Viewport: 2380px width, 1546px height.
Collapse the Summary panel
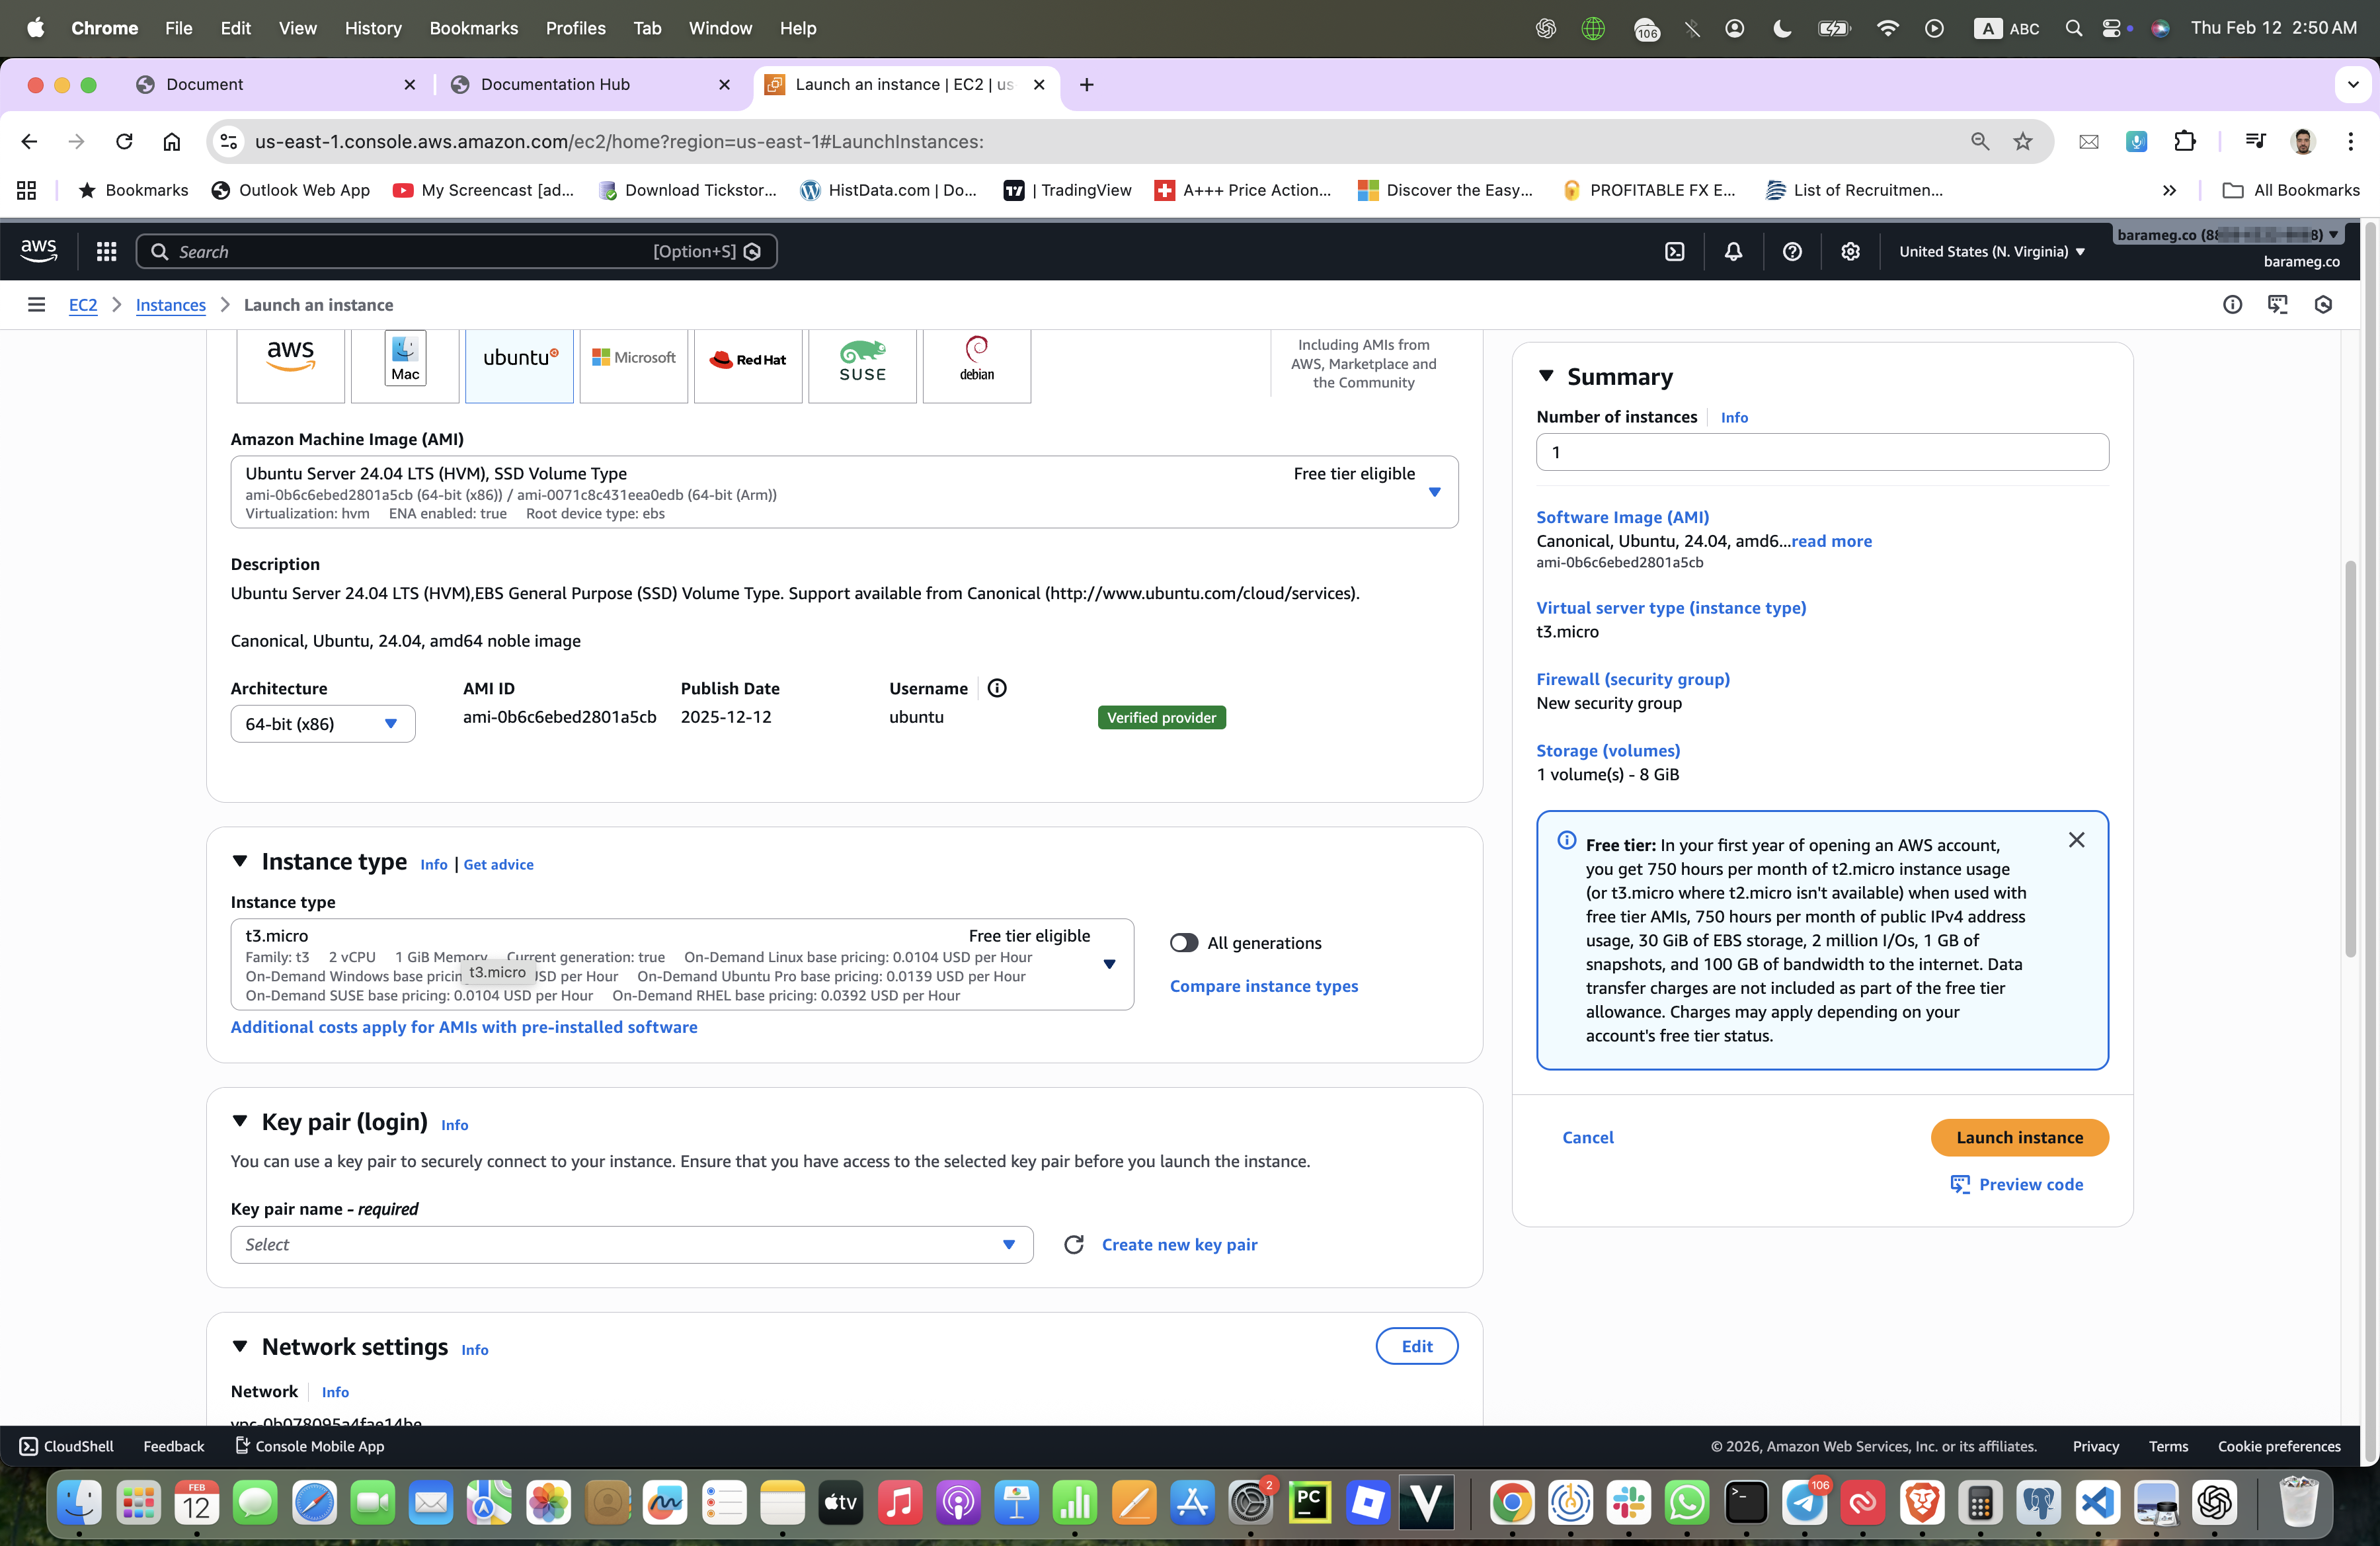pyautogui.click(x=1546, y=376)
